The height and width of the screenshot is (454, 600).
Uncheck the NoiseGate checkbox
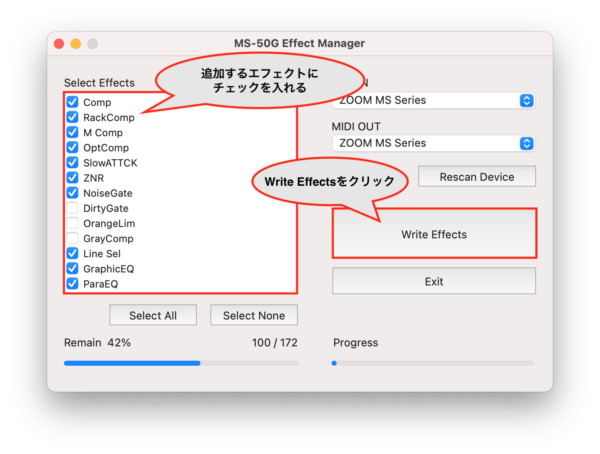[72, 193]
